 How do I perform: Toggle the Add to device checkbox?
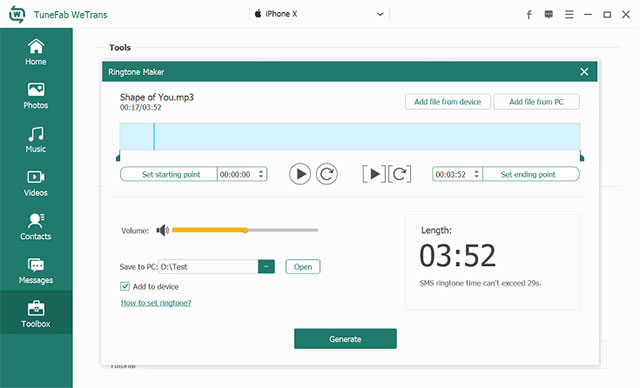coord(125,286)
